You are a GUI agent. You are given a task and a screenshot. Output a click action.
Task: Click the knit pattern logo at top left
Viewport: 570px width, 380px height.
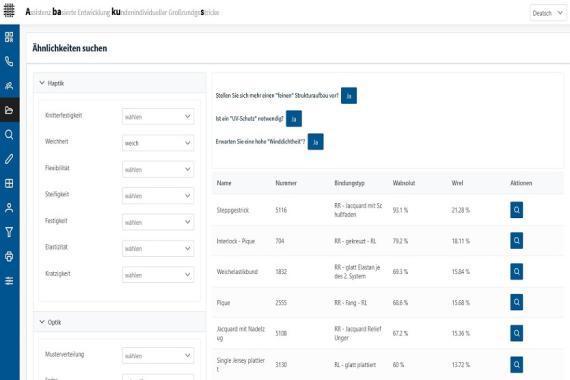coord(9,11)
